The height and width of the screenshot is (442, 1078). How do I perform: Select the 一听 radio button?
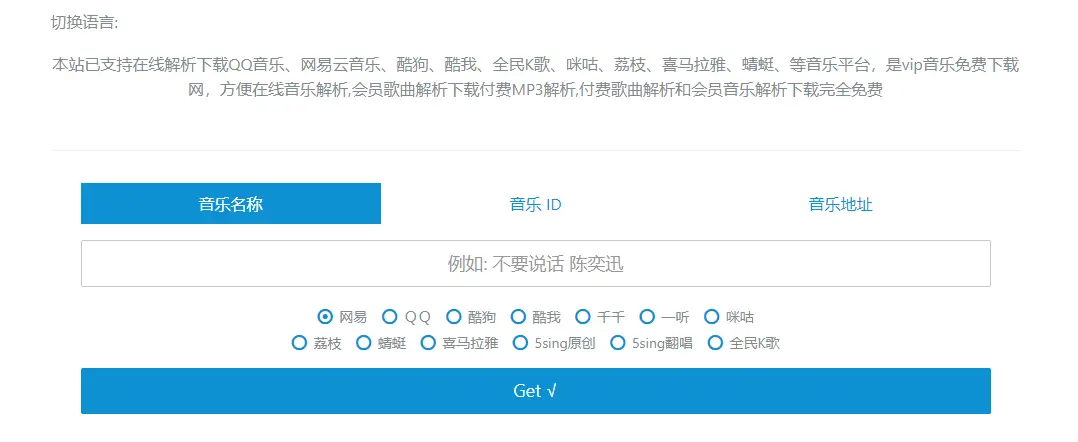[647, 317]
